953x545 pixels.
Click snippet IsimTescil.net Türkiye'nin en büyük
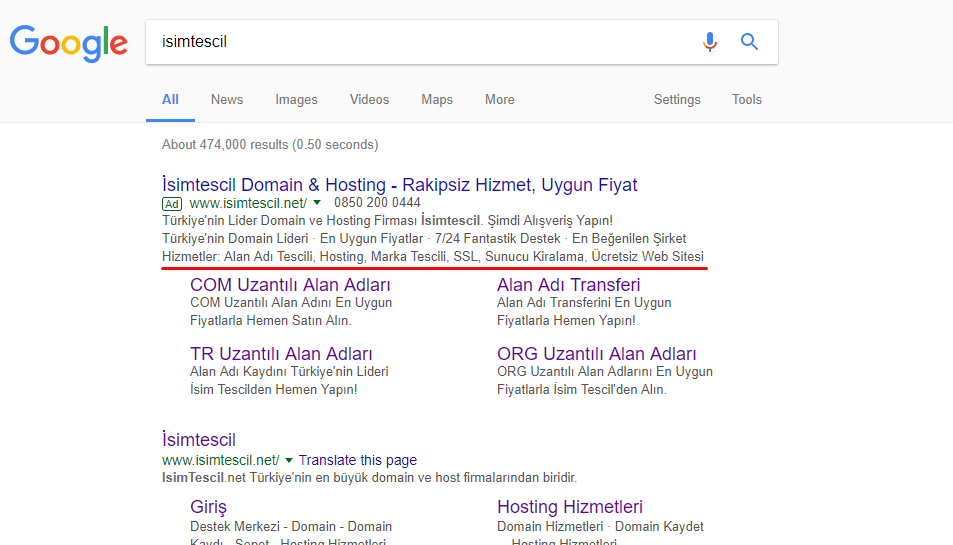point(369,478)
